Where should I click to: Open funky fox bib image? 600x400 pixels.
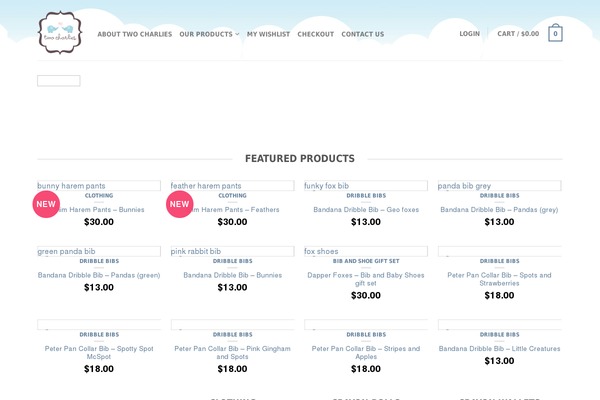(366, 186)
